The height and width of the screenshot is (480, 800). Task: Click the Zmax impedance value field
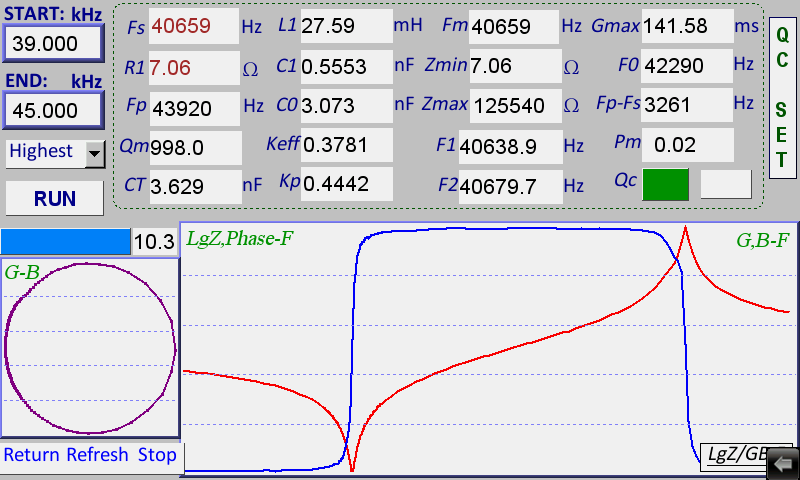(507, 105)
